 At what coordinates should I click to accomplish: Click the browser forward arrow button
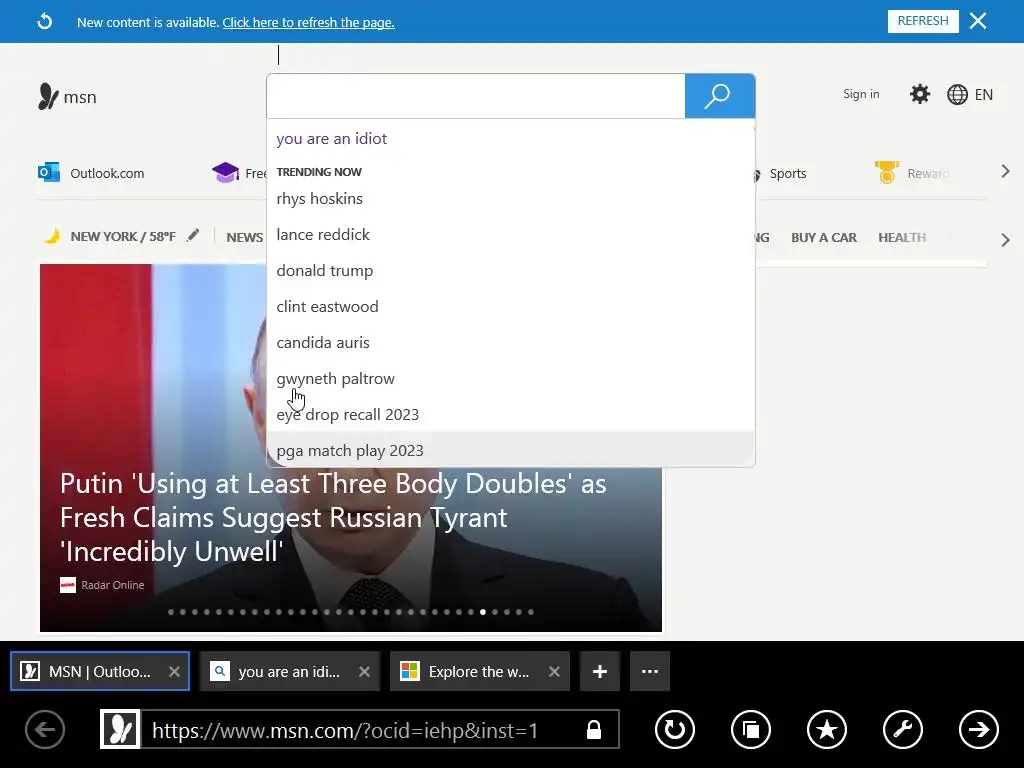click(978, 729)
